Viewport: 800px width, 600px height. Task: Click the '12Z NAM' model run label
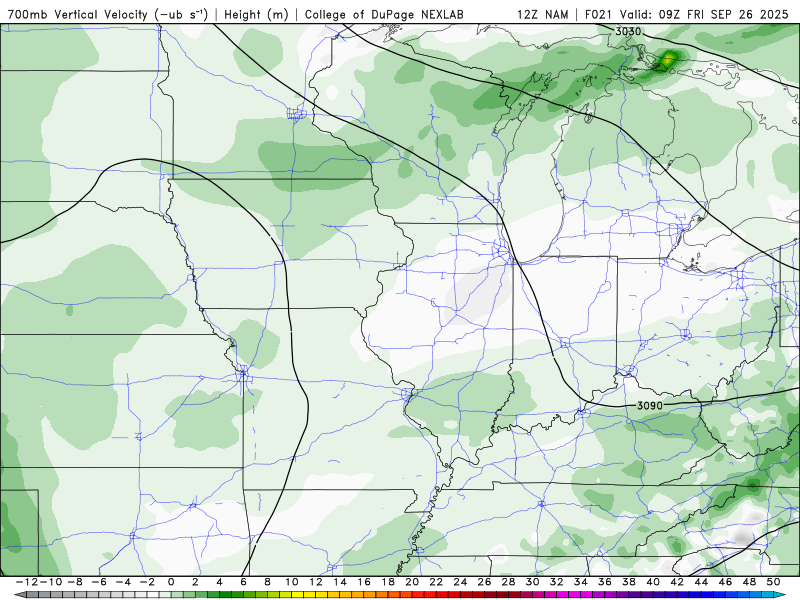tap(542, 14)
